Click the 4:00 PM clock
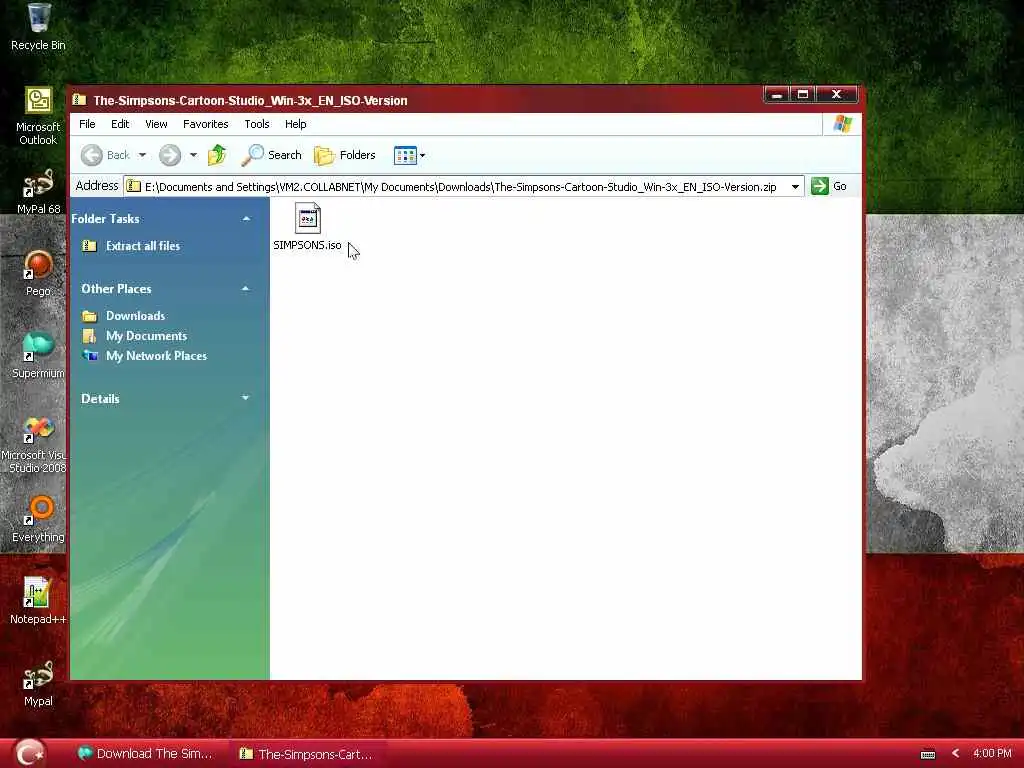1024x768 pixels. pyautogui.click(x=992, y=754)
